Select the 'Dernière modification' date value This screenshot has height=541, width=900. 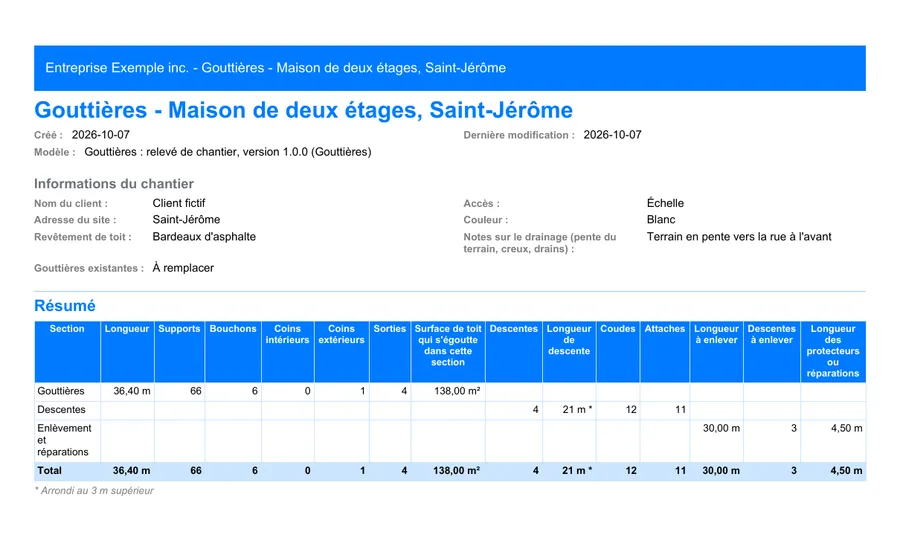612,135
